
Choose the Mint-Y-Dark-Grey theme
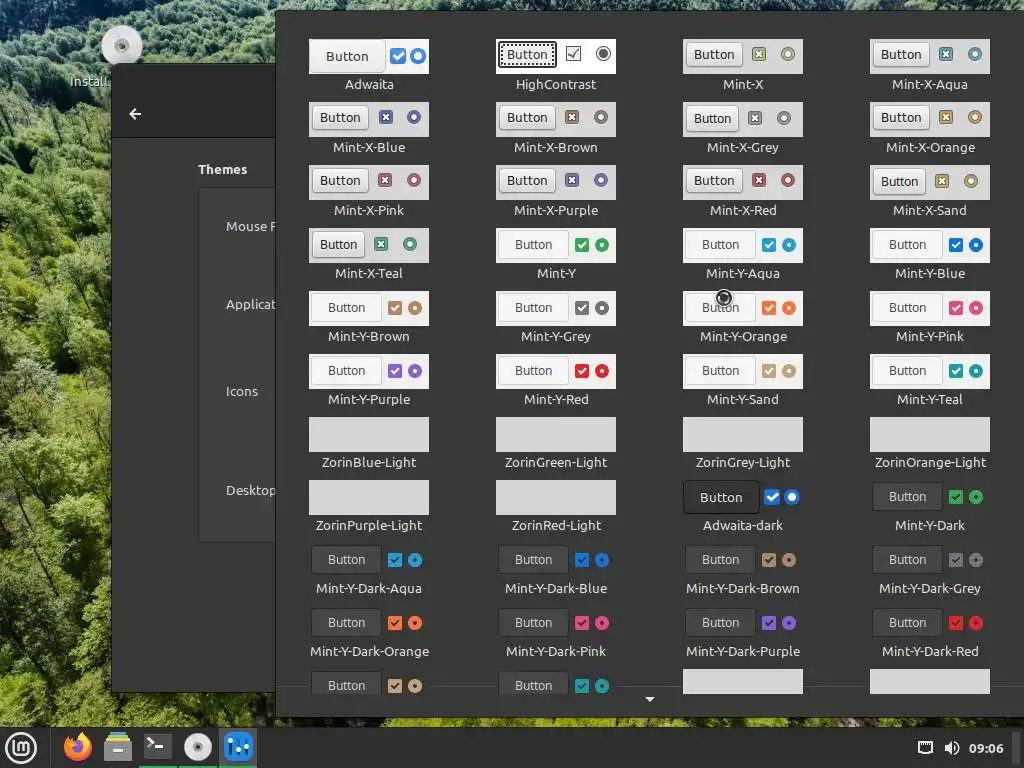[x=930, y=569]
